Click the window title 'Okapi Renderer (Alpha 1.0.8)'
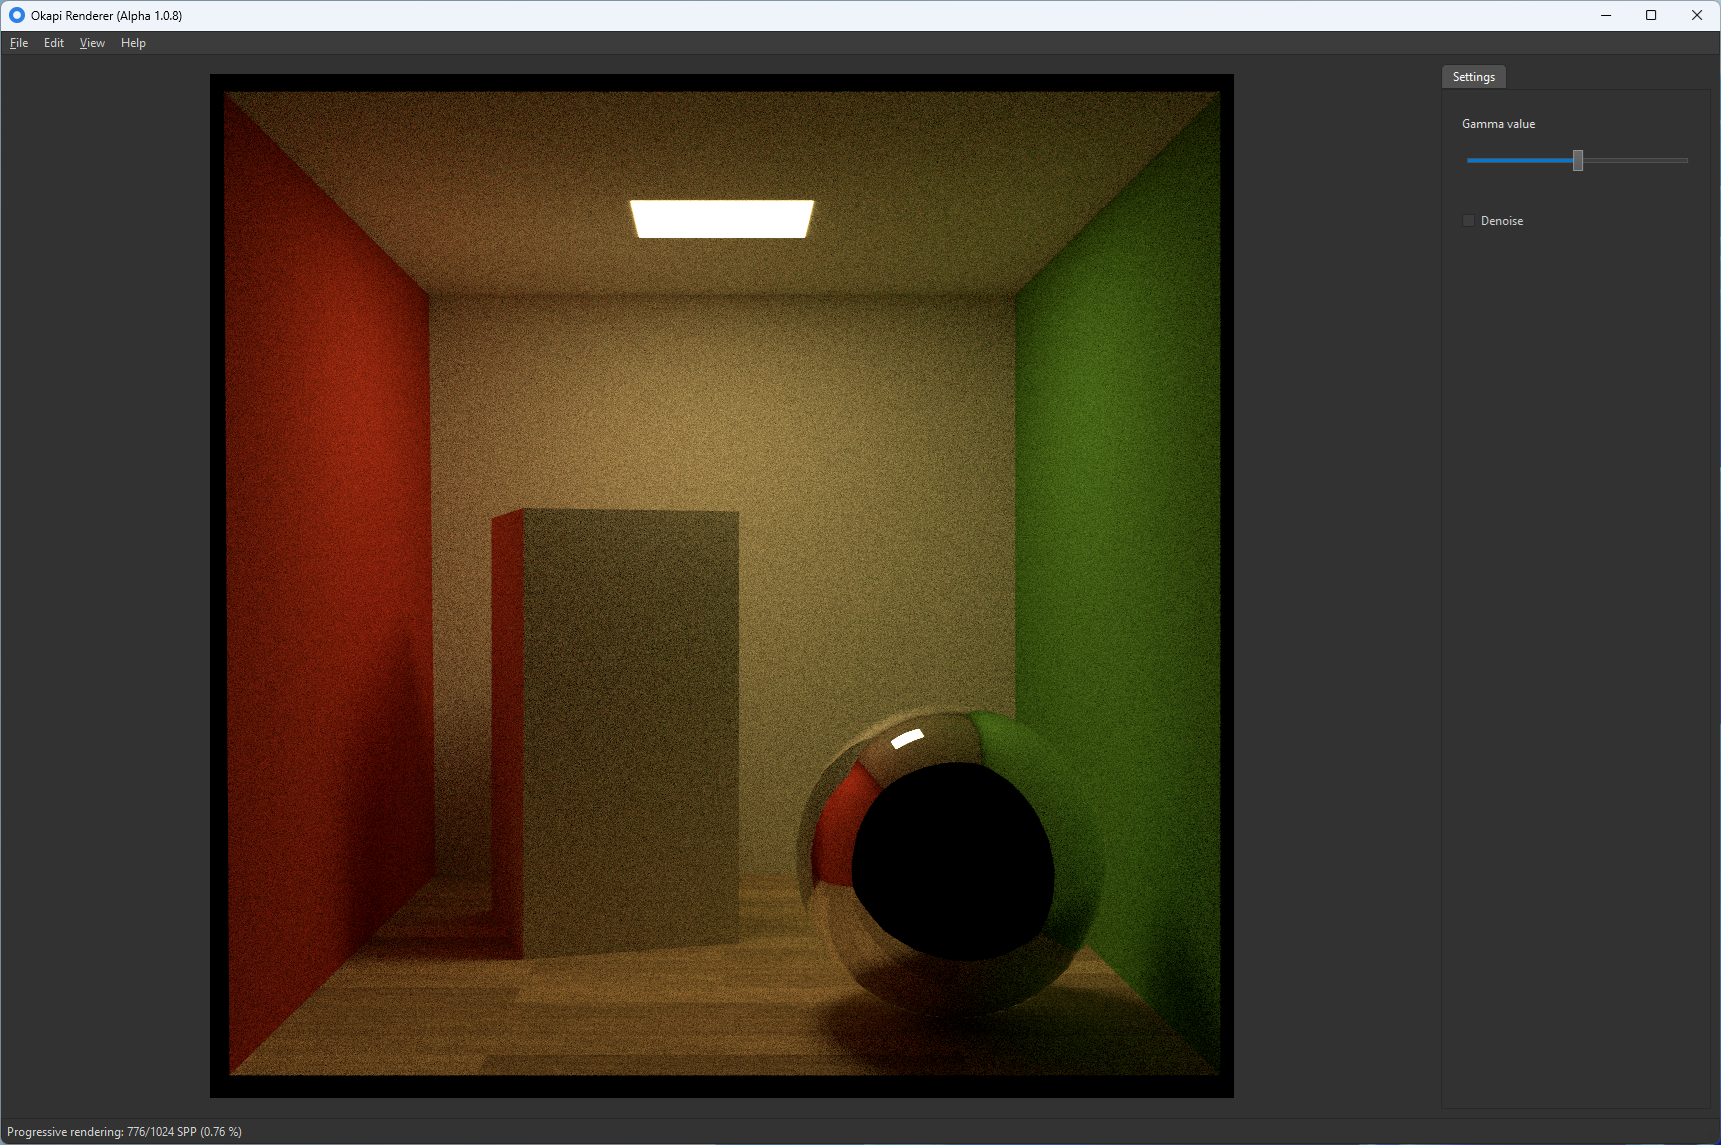Viewport: 1721px width, 1145px height. pos(107,16)
